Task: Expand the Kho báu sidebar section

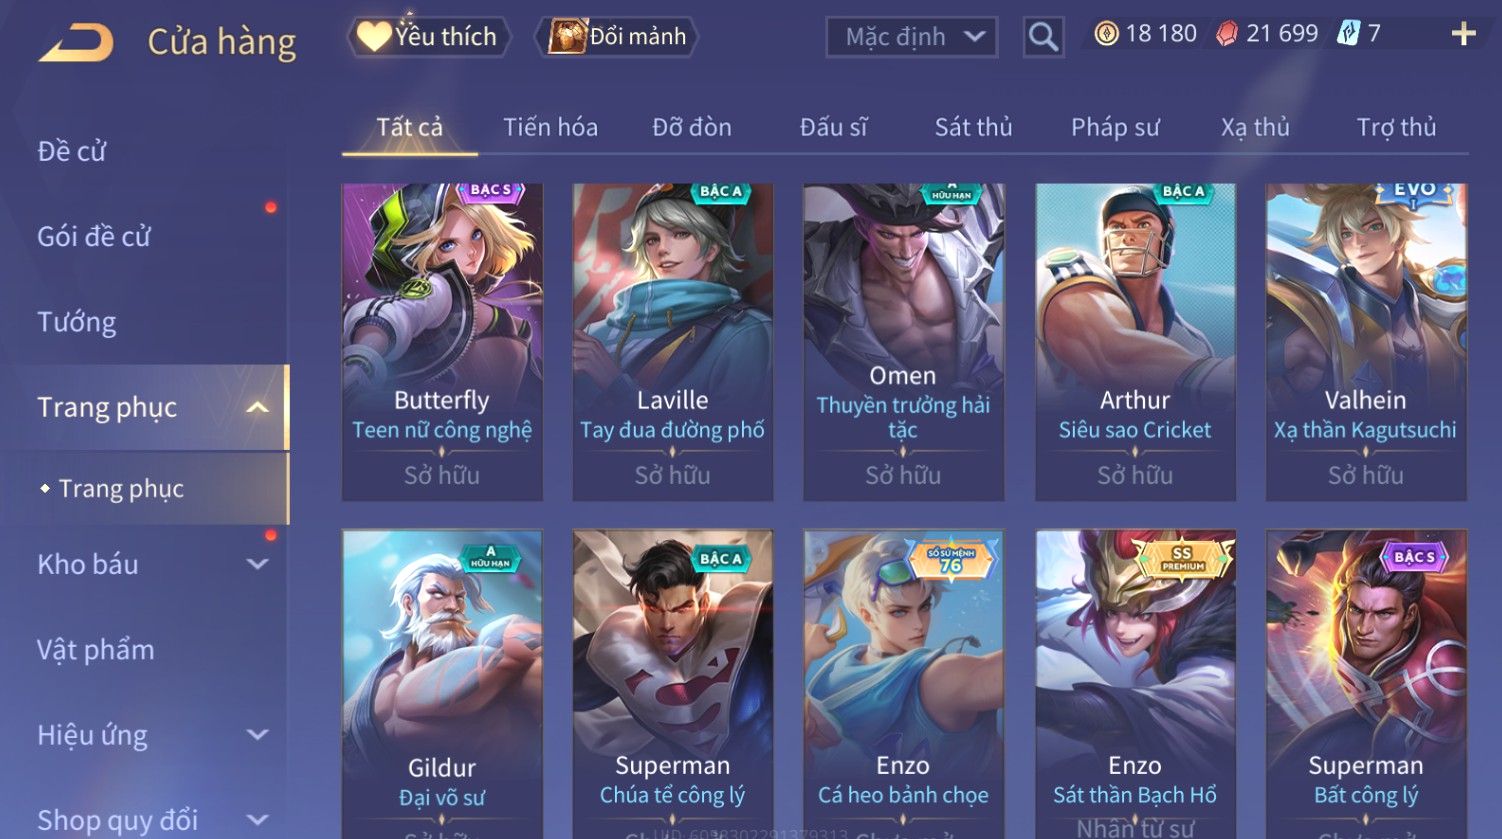Action: [x=257, y=564]
